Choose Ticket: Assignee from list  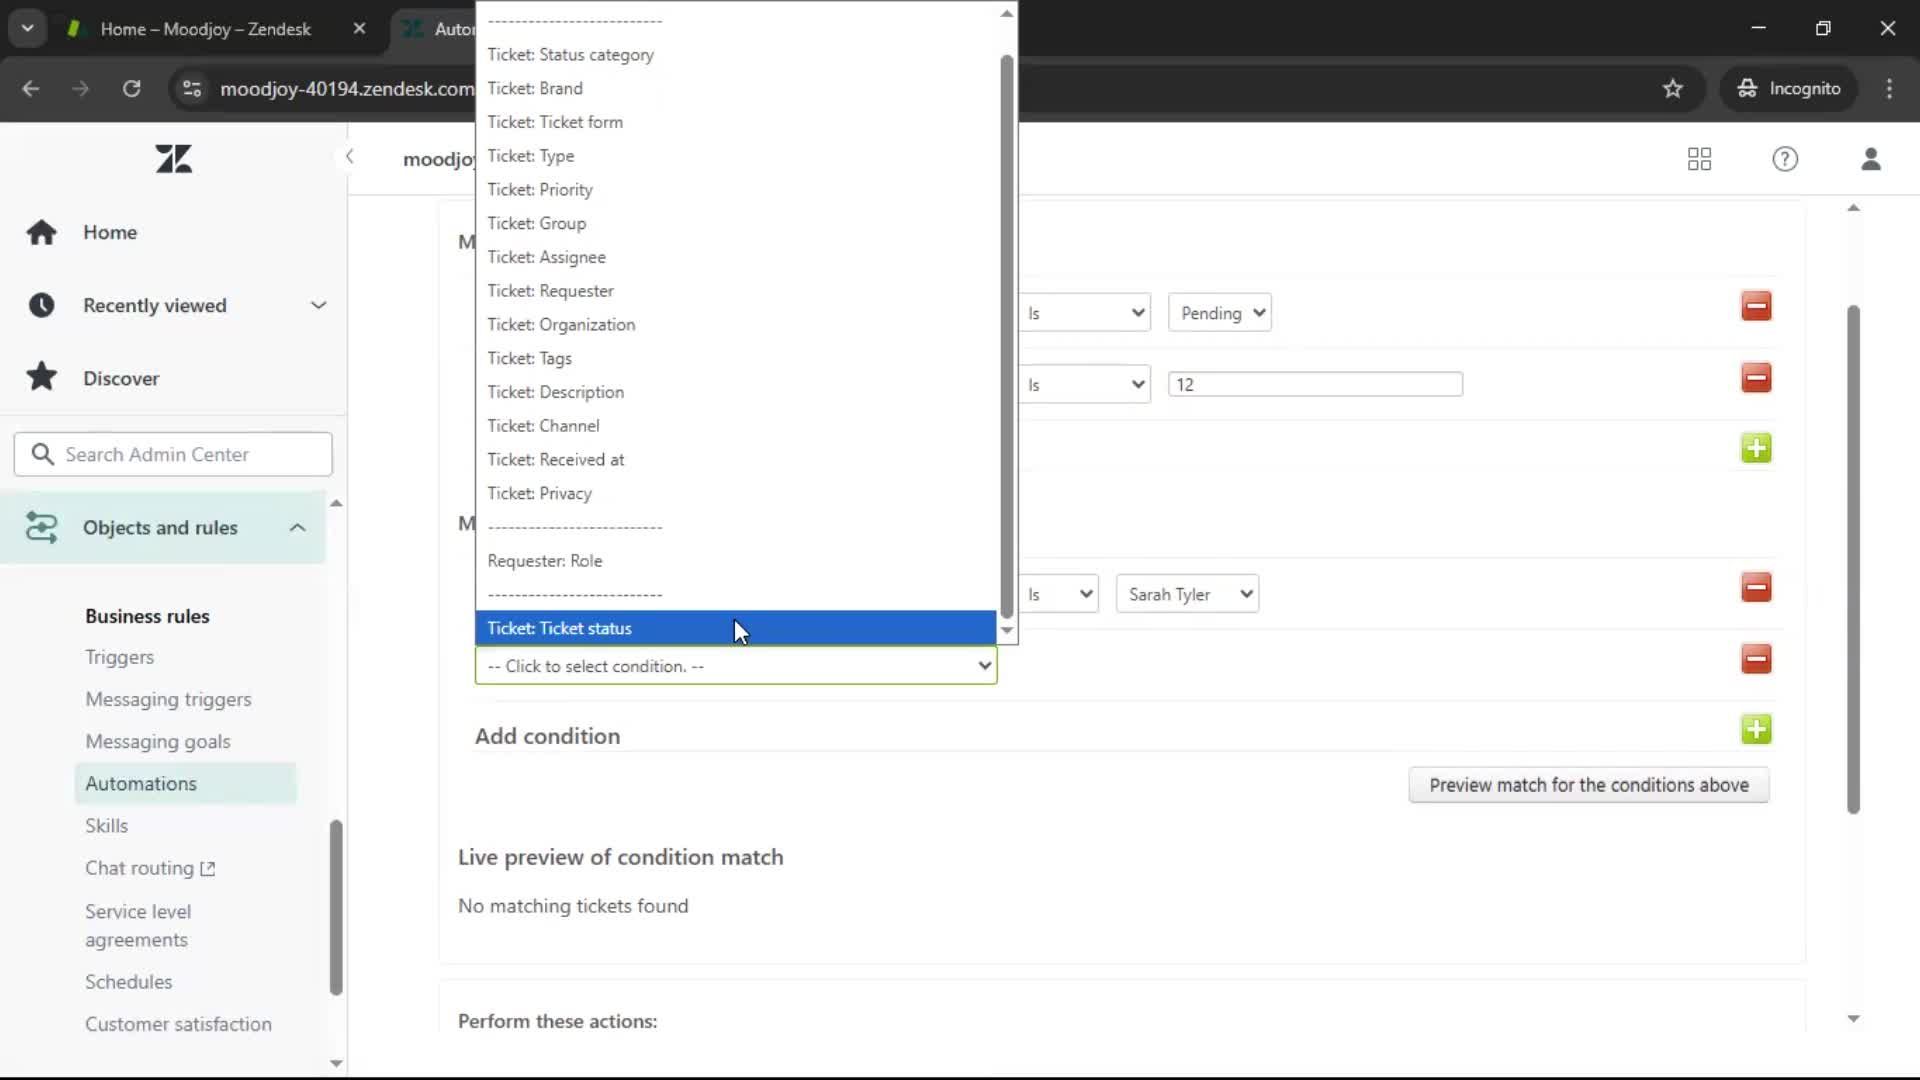point(736,257)
